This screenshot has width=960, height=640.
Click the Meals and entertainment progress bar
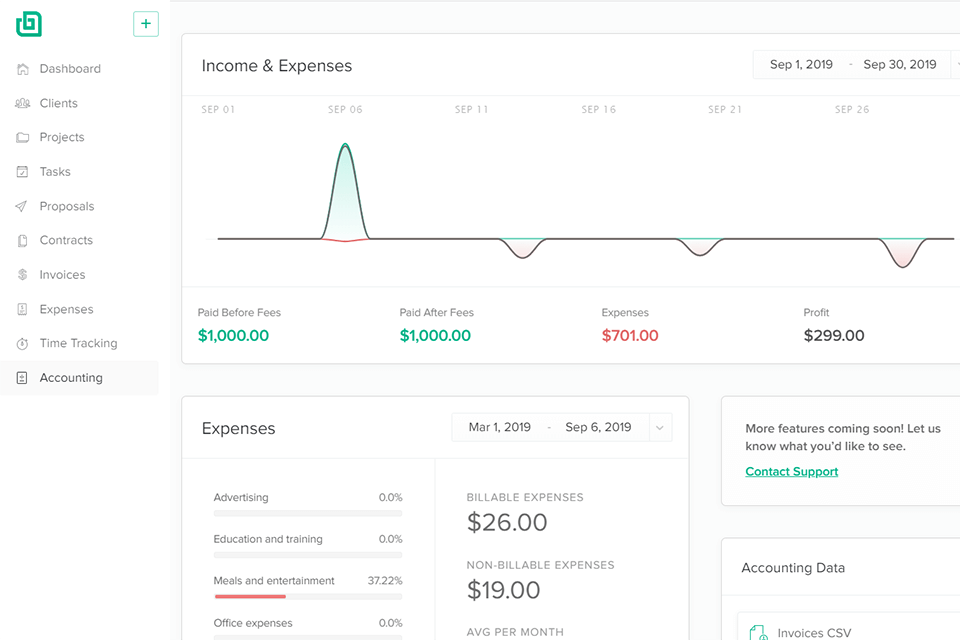click(308, 597)
